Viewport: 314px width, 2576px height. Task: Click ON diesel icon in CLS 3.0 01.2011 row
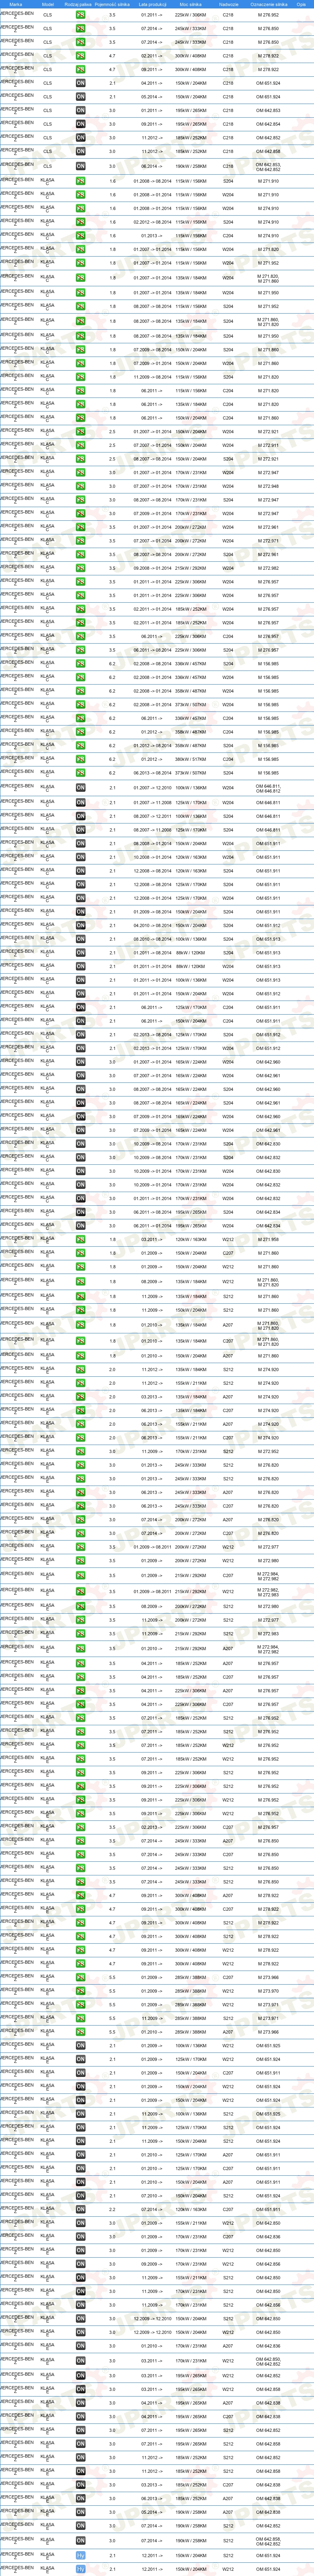click(x=80, y=111)
